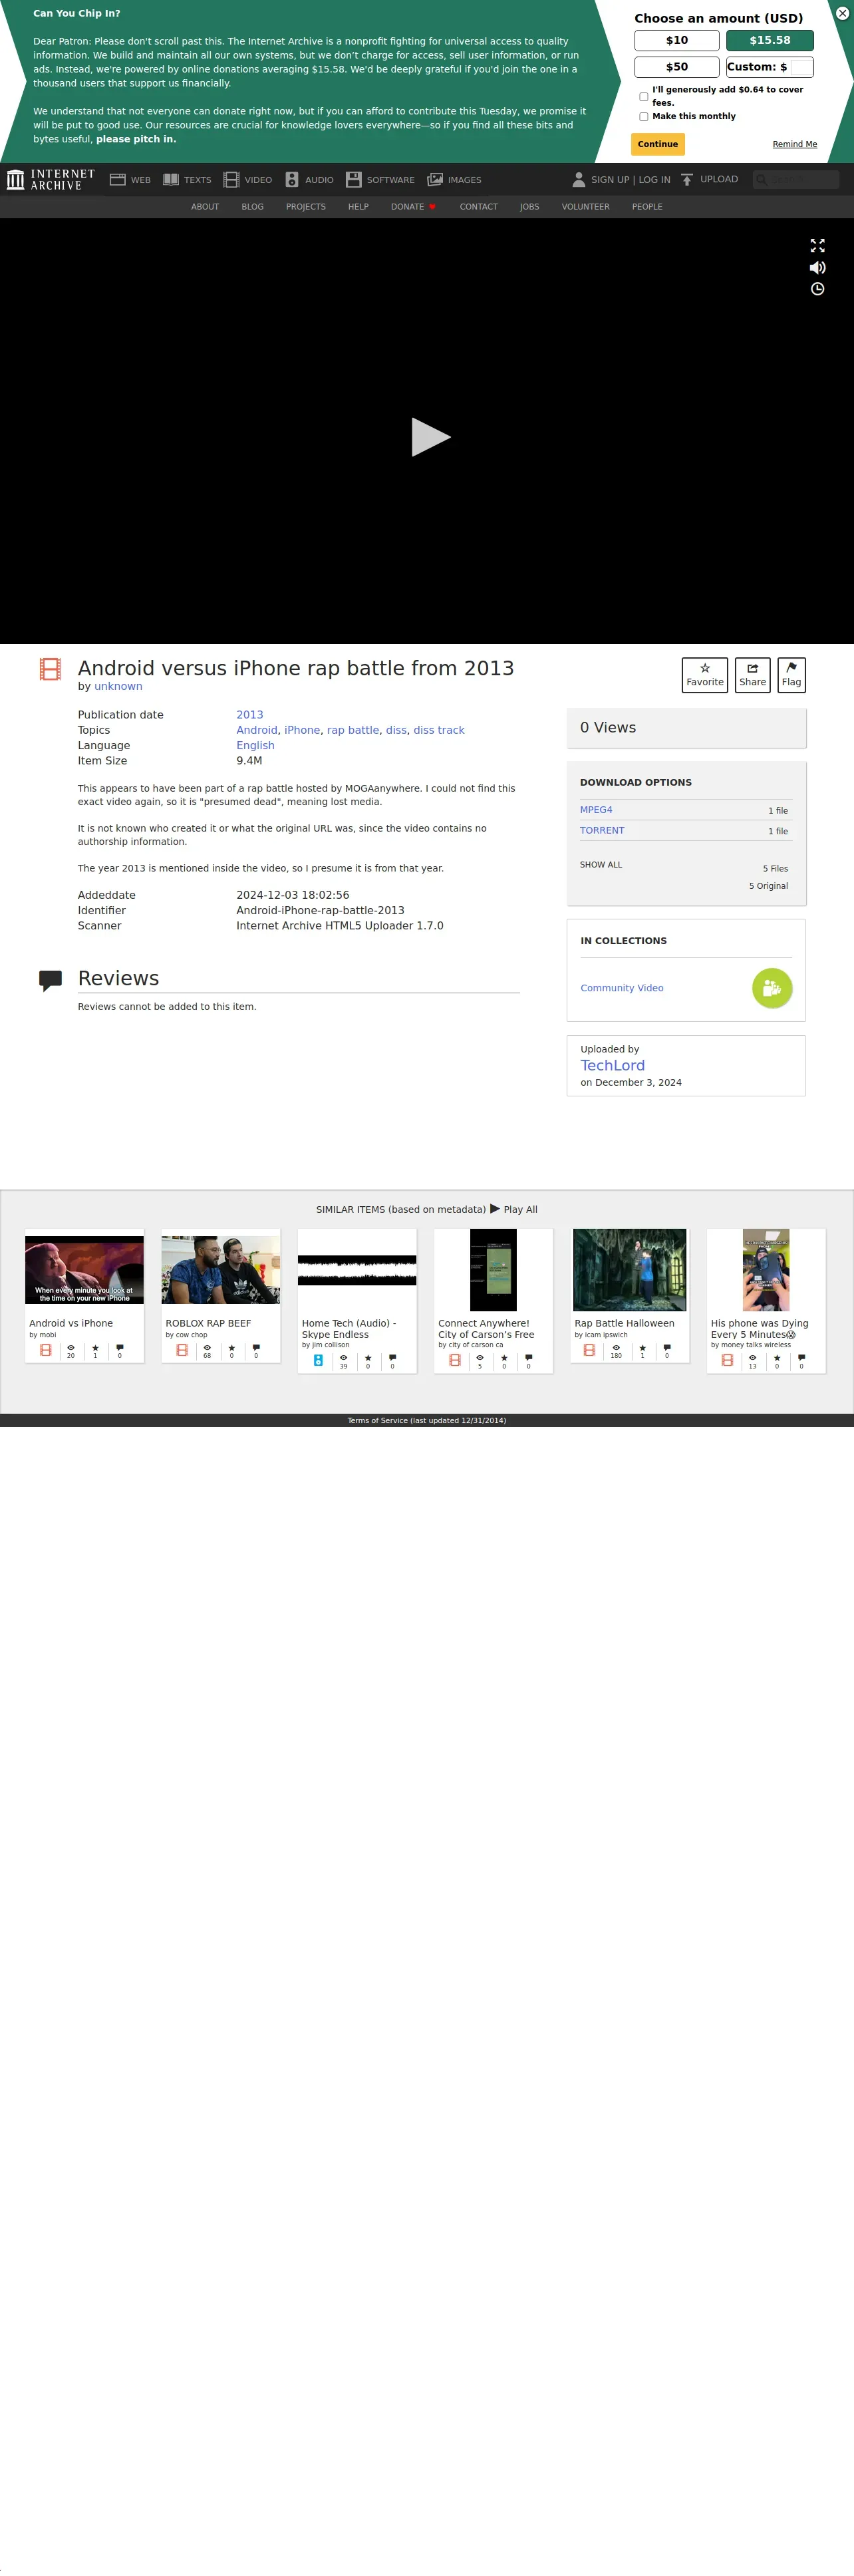Open the Audio section icon
The width and height of the screenshot is (854, 2576).
pyautogui.click(x=292, y=180)
